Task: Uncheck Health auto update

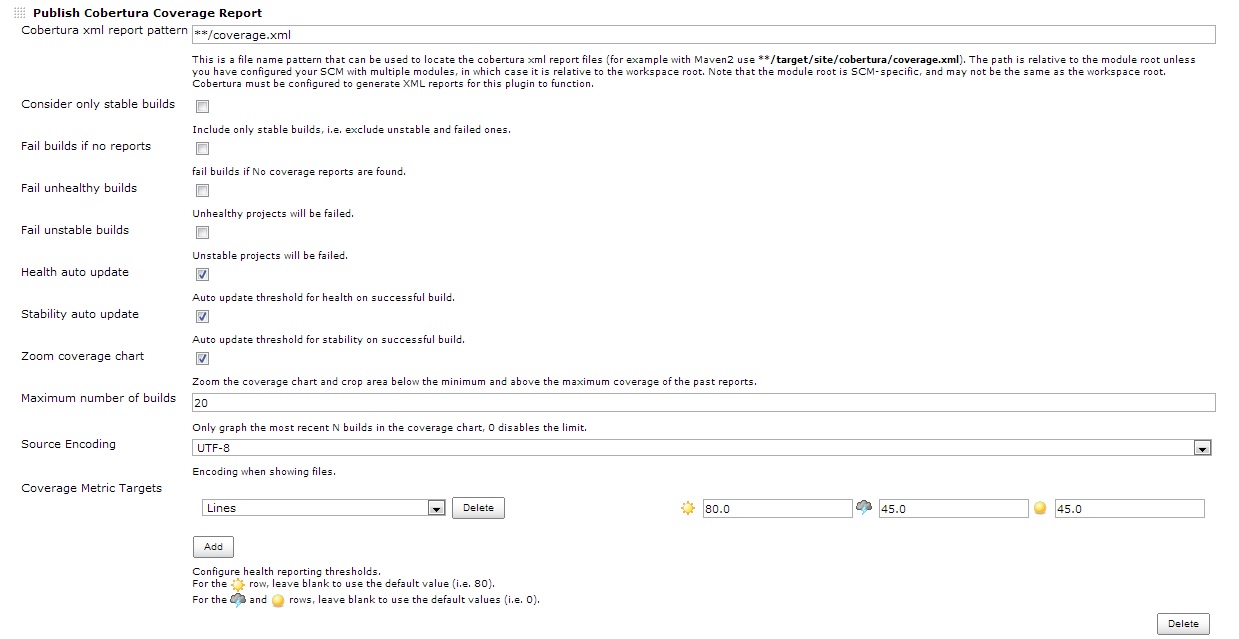Action: pos(202,274)
